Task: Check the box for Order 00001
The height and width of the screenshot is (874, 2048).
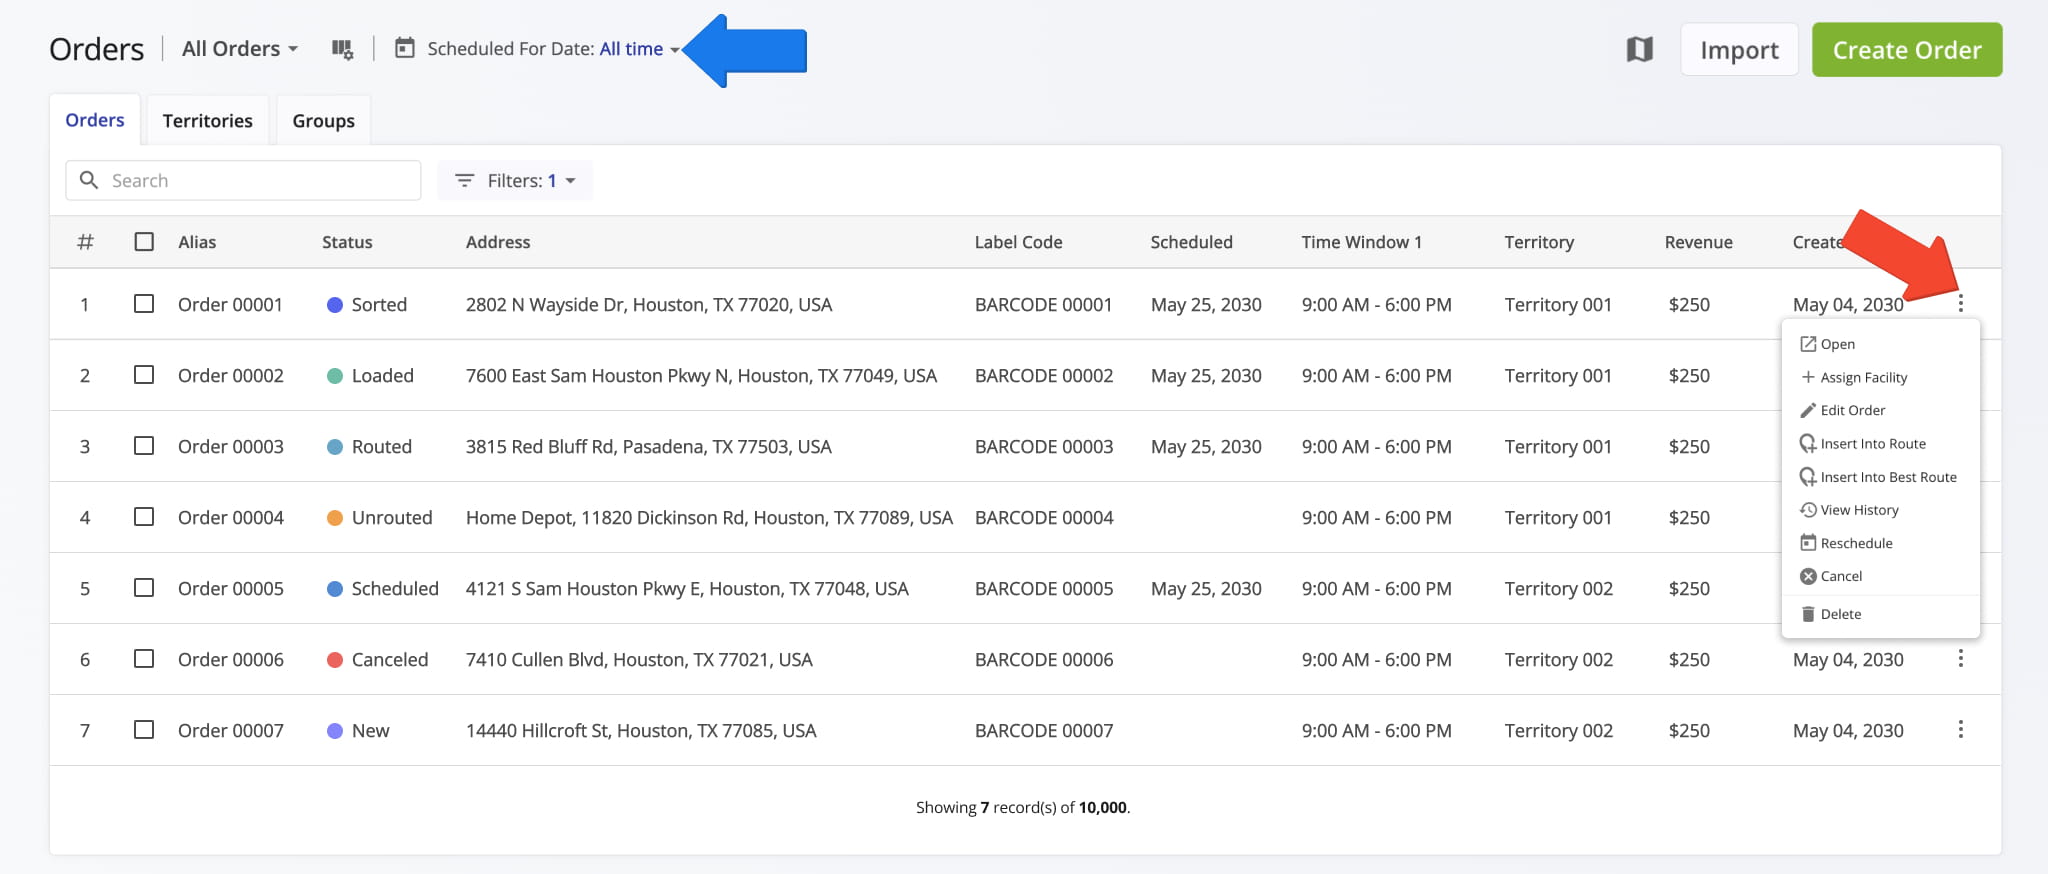Action: click(x=144, y=303)
